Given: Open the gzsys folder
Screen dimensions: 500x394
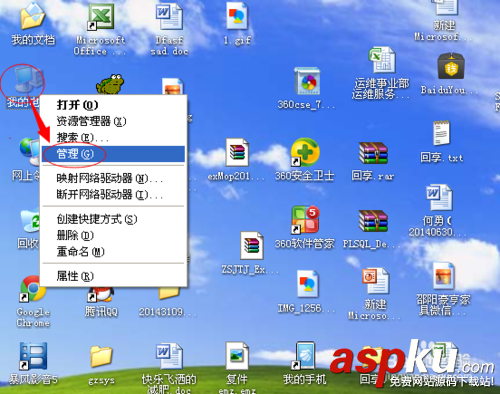Looking at the screenshot, I should click(101, 357).
